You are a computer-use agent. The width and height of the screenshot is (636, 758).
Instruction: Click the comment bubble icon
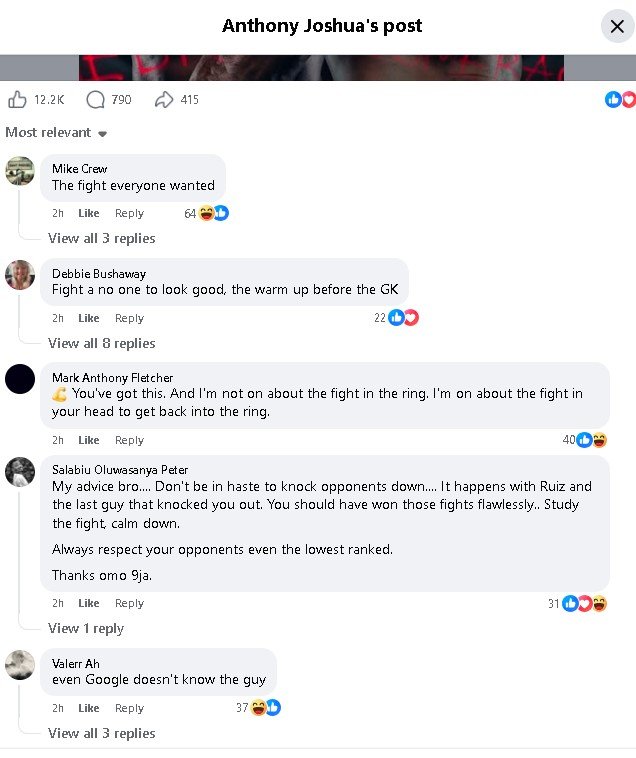pyautogui.click(x=96, y=100)
